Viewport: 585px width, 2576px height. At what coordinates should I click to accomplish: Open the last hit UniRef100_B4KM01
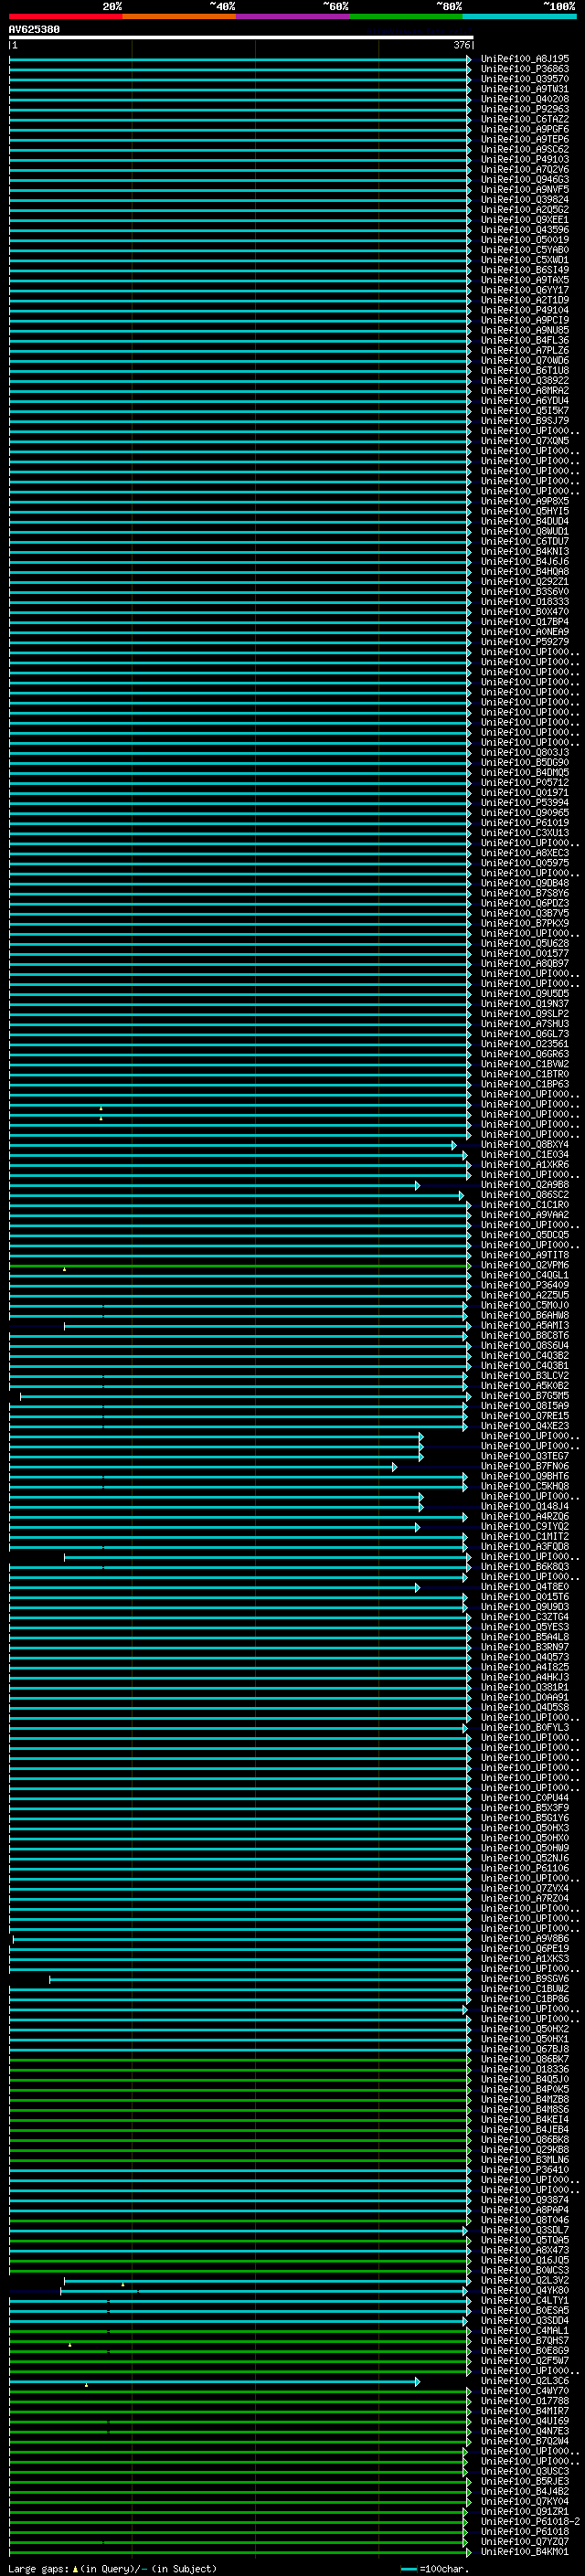525,2552
